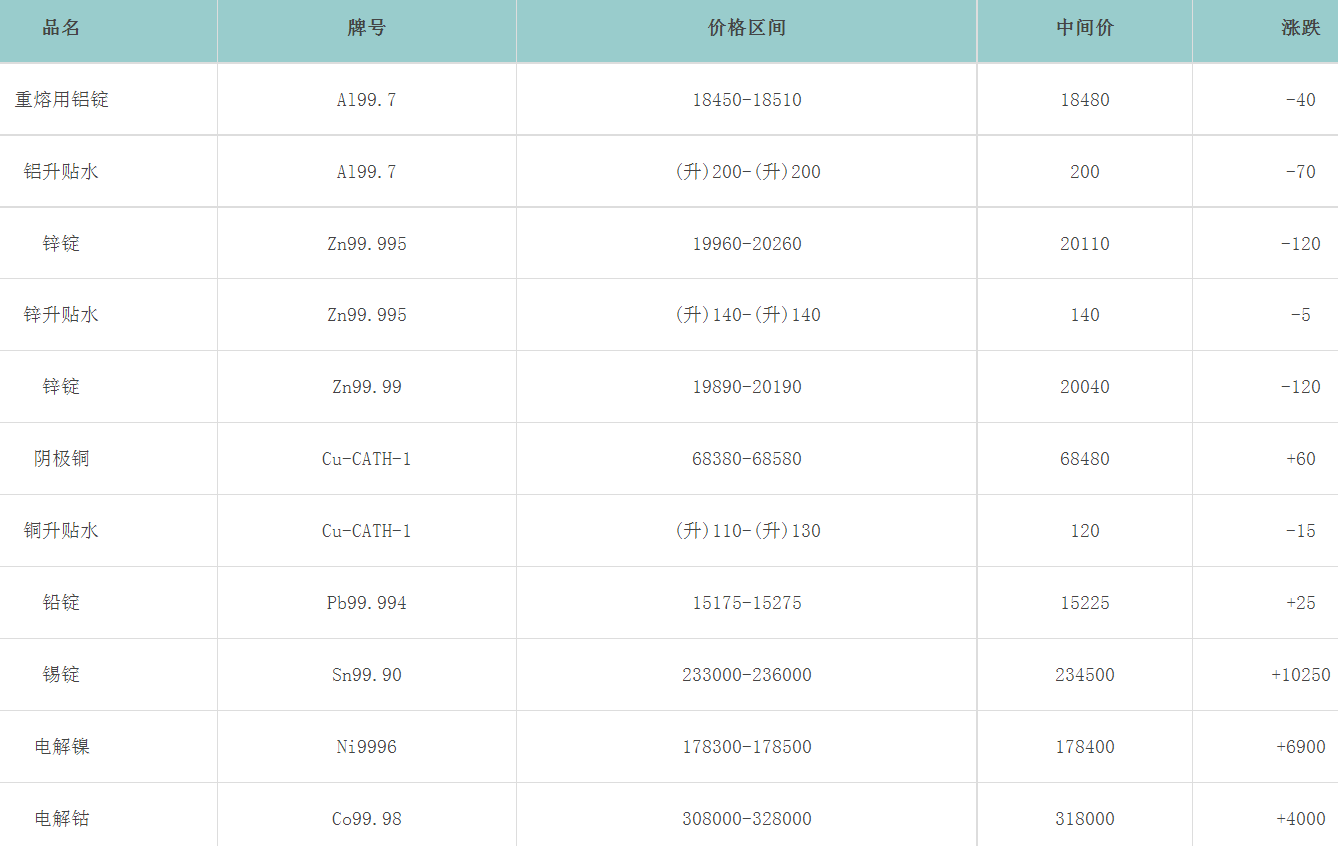Click the +10250 change value
Viewport: 1338px width, 846px height.
1300,675
